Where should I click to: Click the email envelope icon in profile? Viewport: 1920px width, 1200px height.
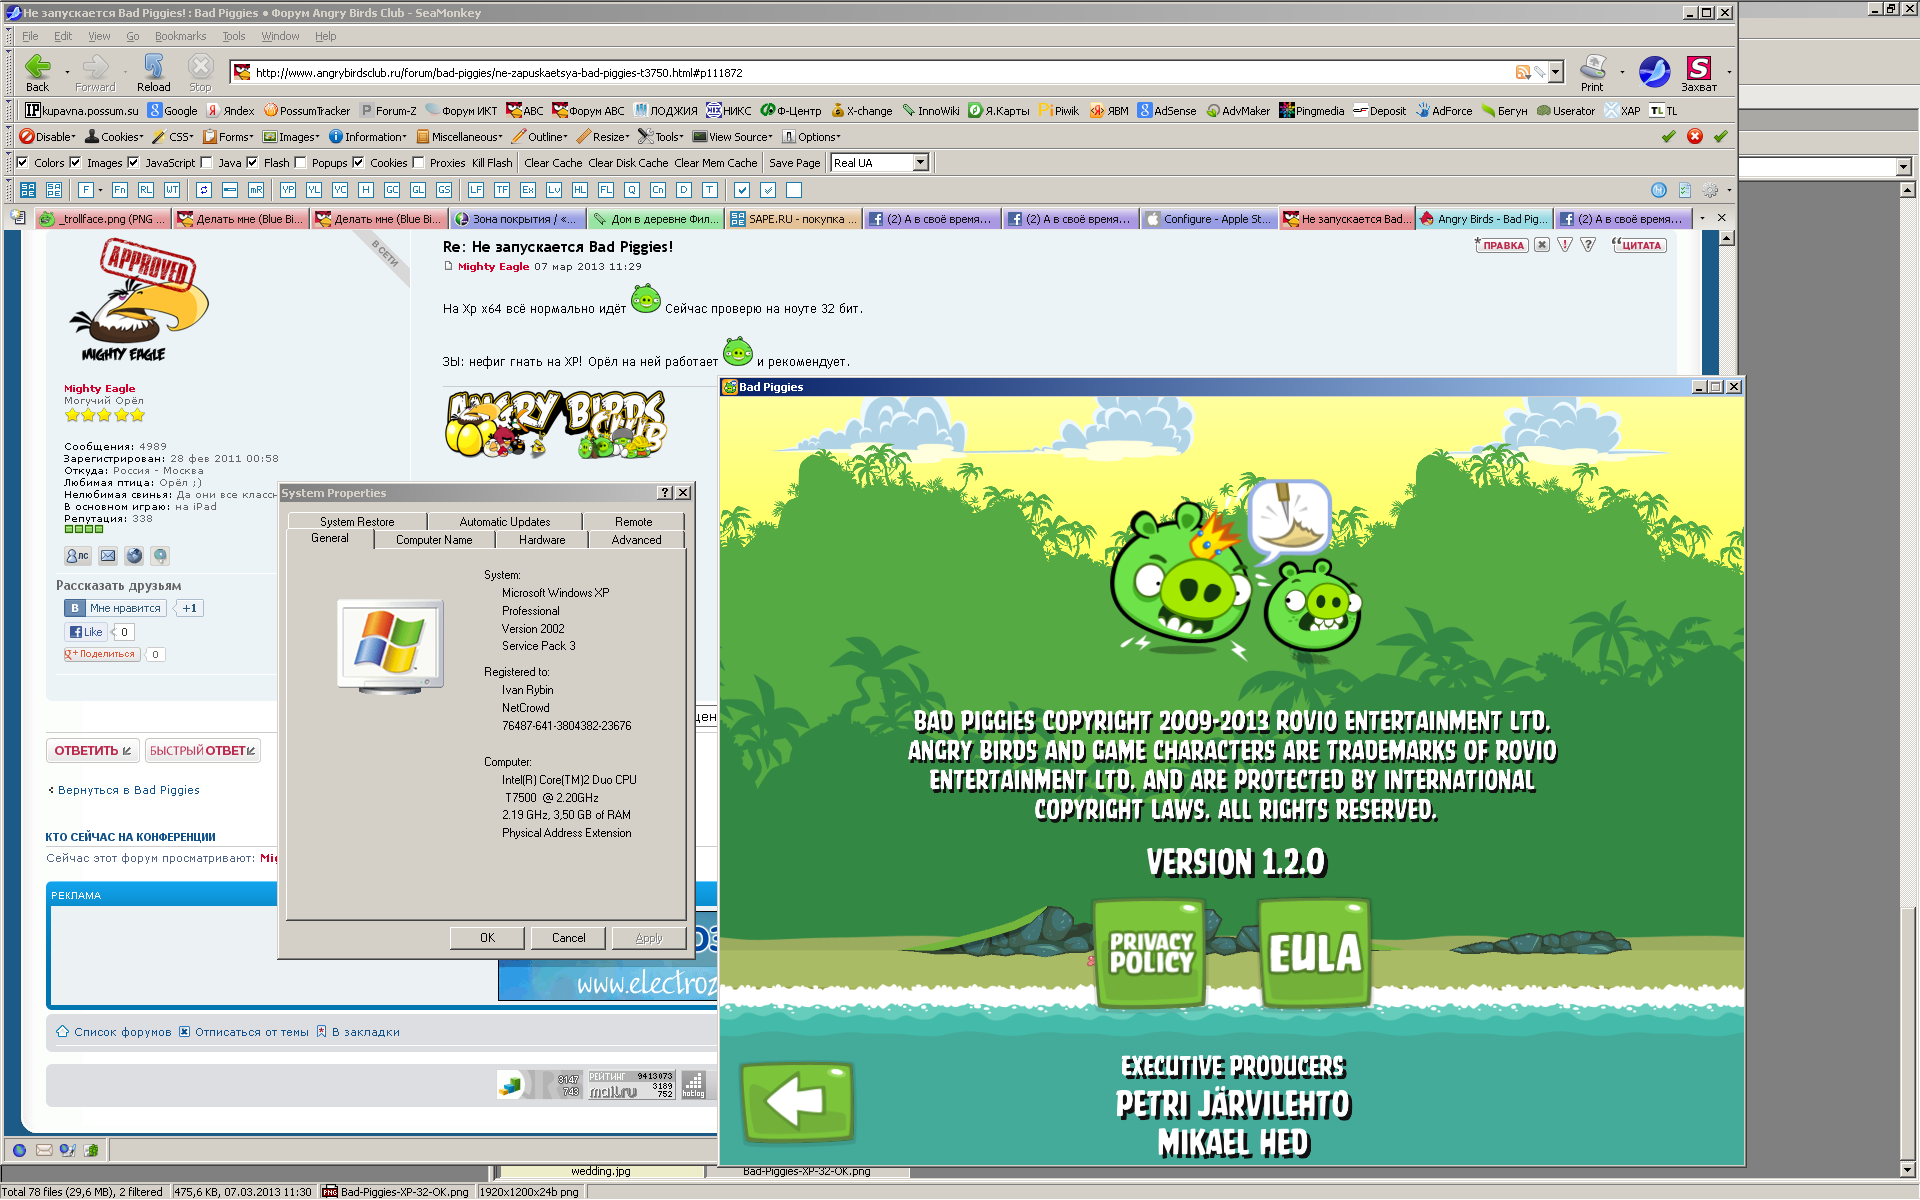108,556
